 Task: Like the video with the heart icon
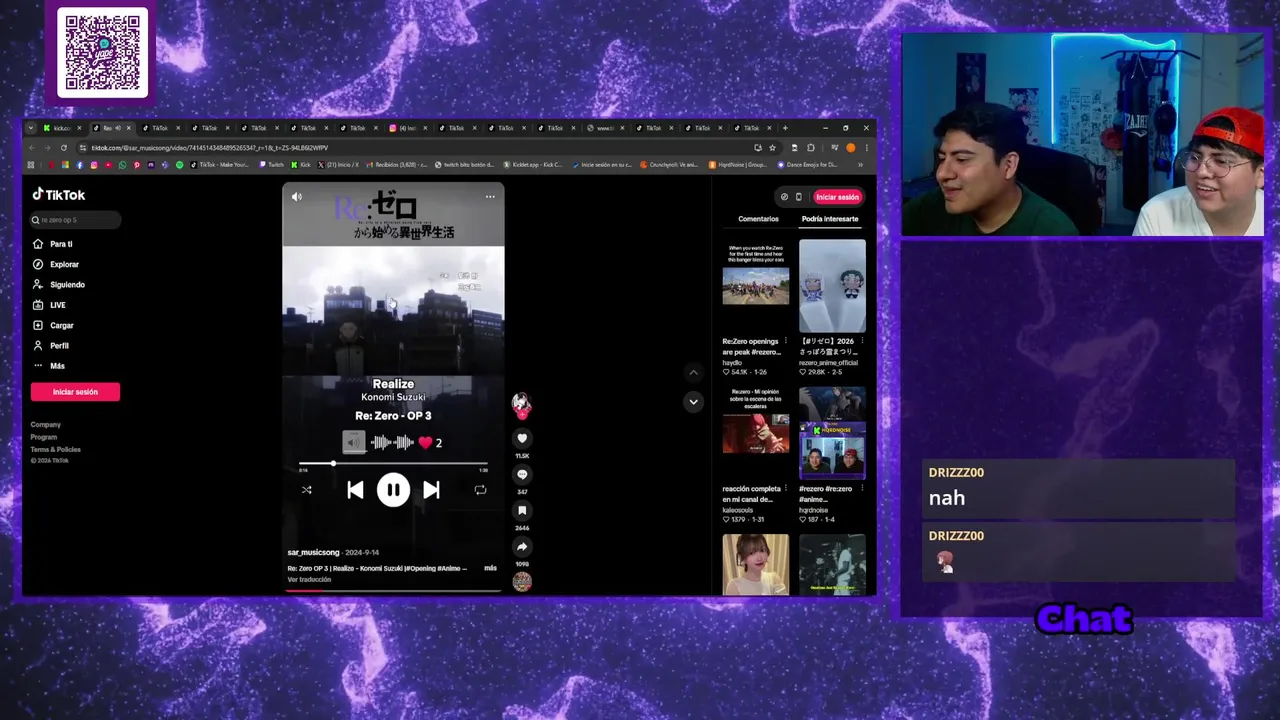[x=522, y=438]
